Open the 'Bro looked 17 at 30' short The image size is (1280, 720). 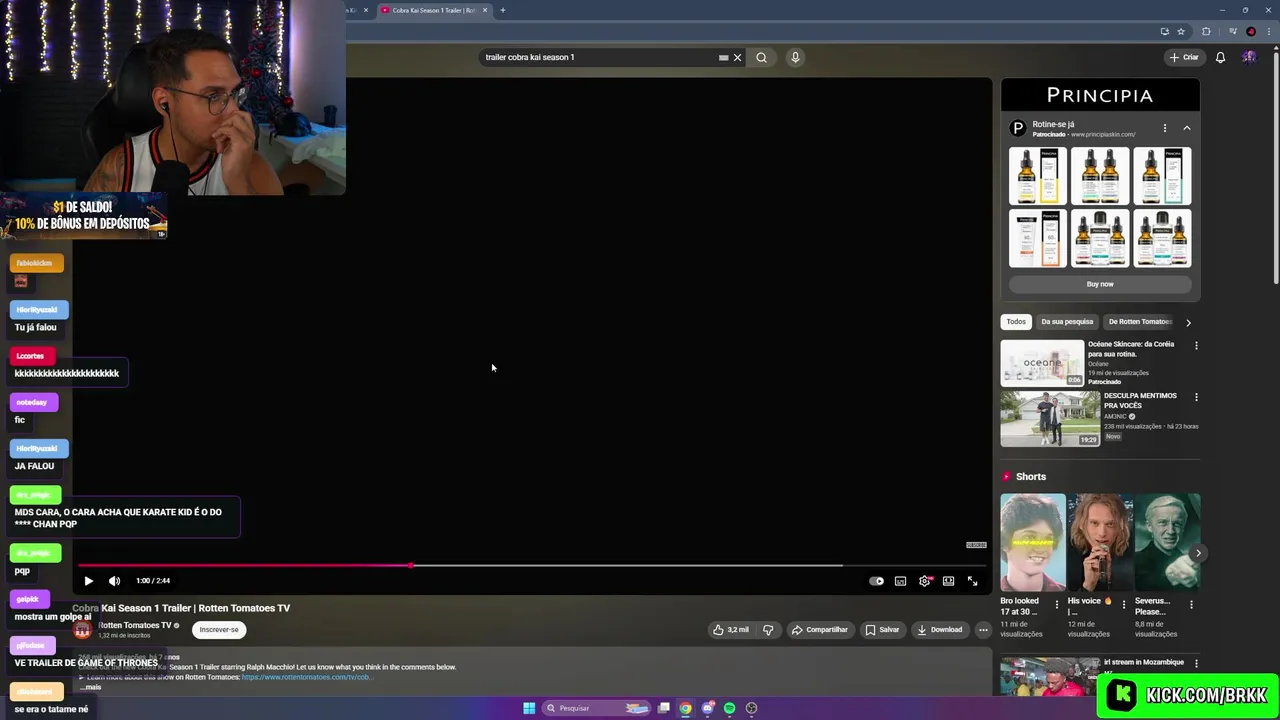point(1033,543)
